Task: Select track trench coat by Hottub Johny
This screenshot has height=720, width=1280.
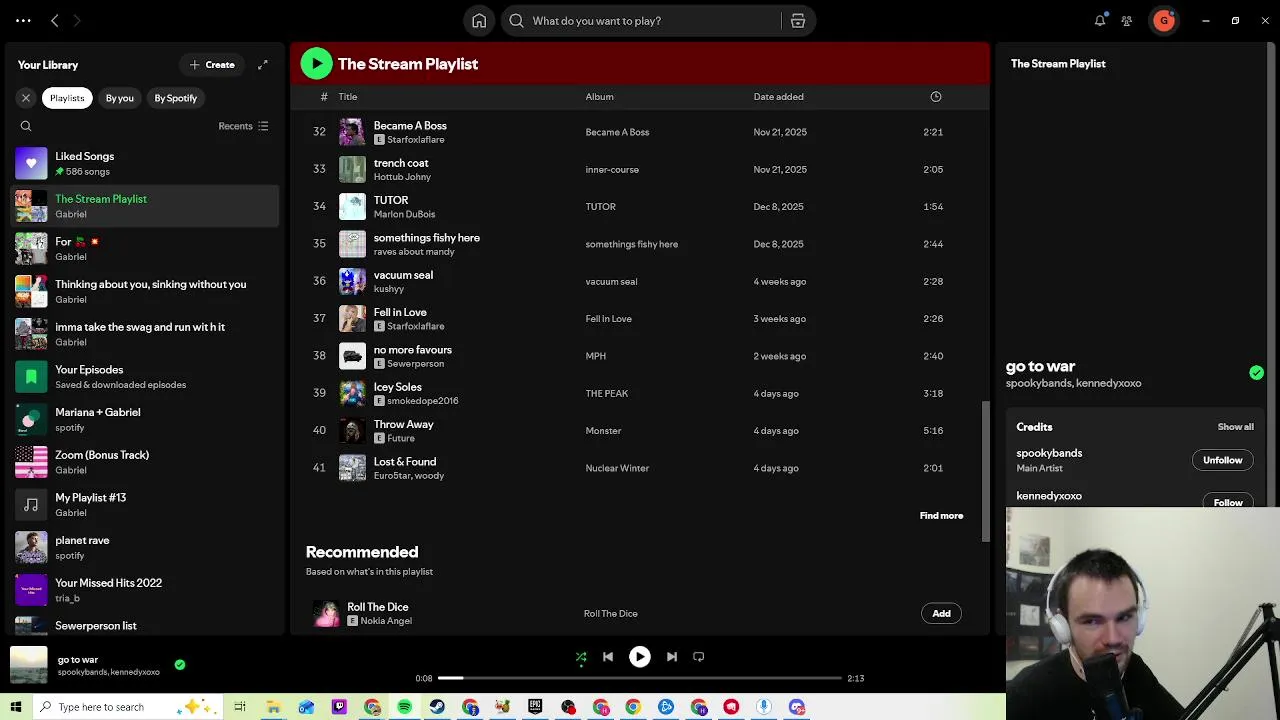Action: pyautogui.click(x=640, y=169)
